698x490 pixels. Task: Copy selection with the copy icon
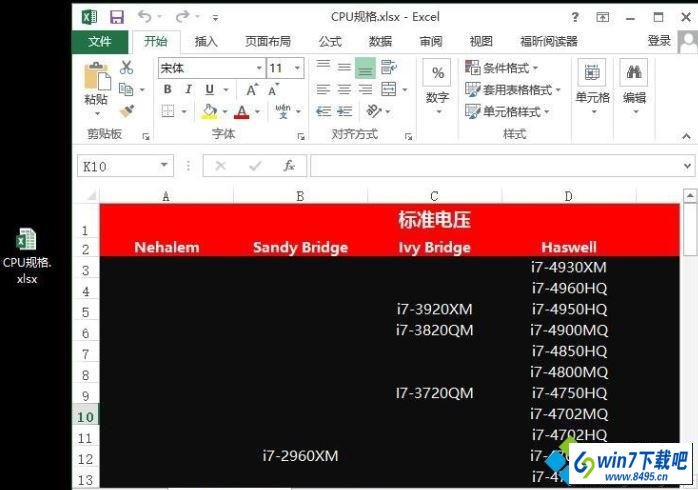pos(126,89)
